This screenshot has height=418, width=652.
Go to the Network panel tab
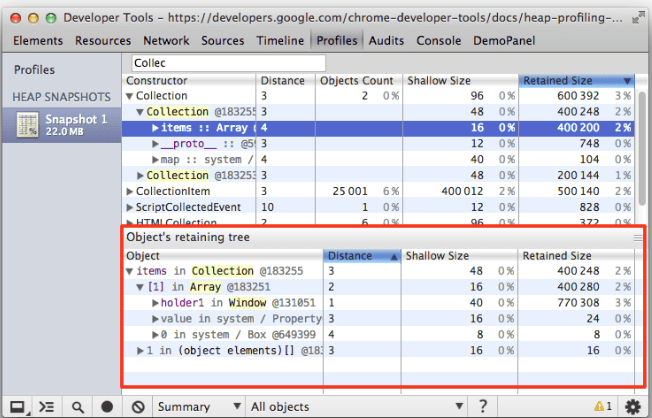click(x=166, y=41)
